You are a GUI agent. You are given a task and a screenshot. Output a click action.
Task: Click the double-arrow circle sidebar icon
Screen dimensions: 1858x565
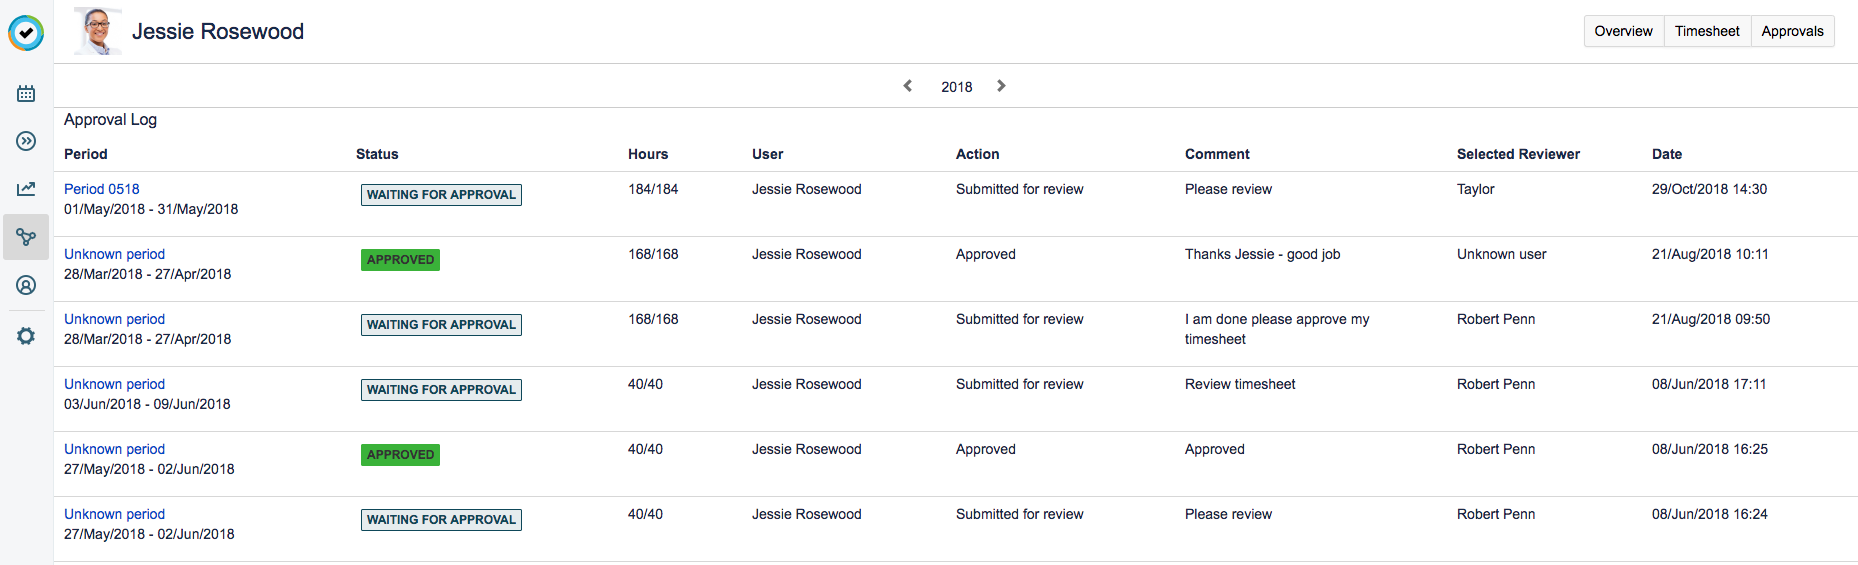point(26,141)
